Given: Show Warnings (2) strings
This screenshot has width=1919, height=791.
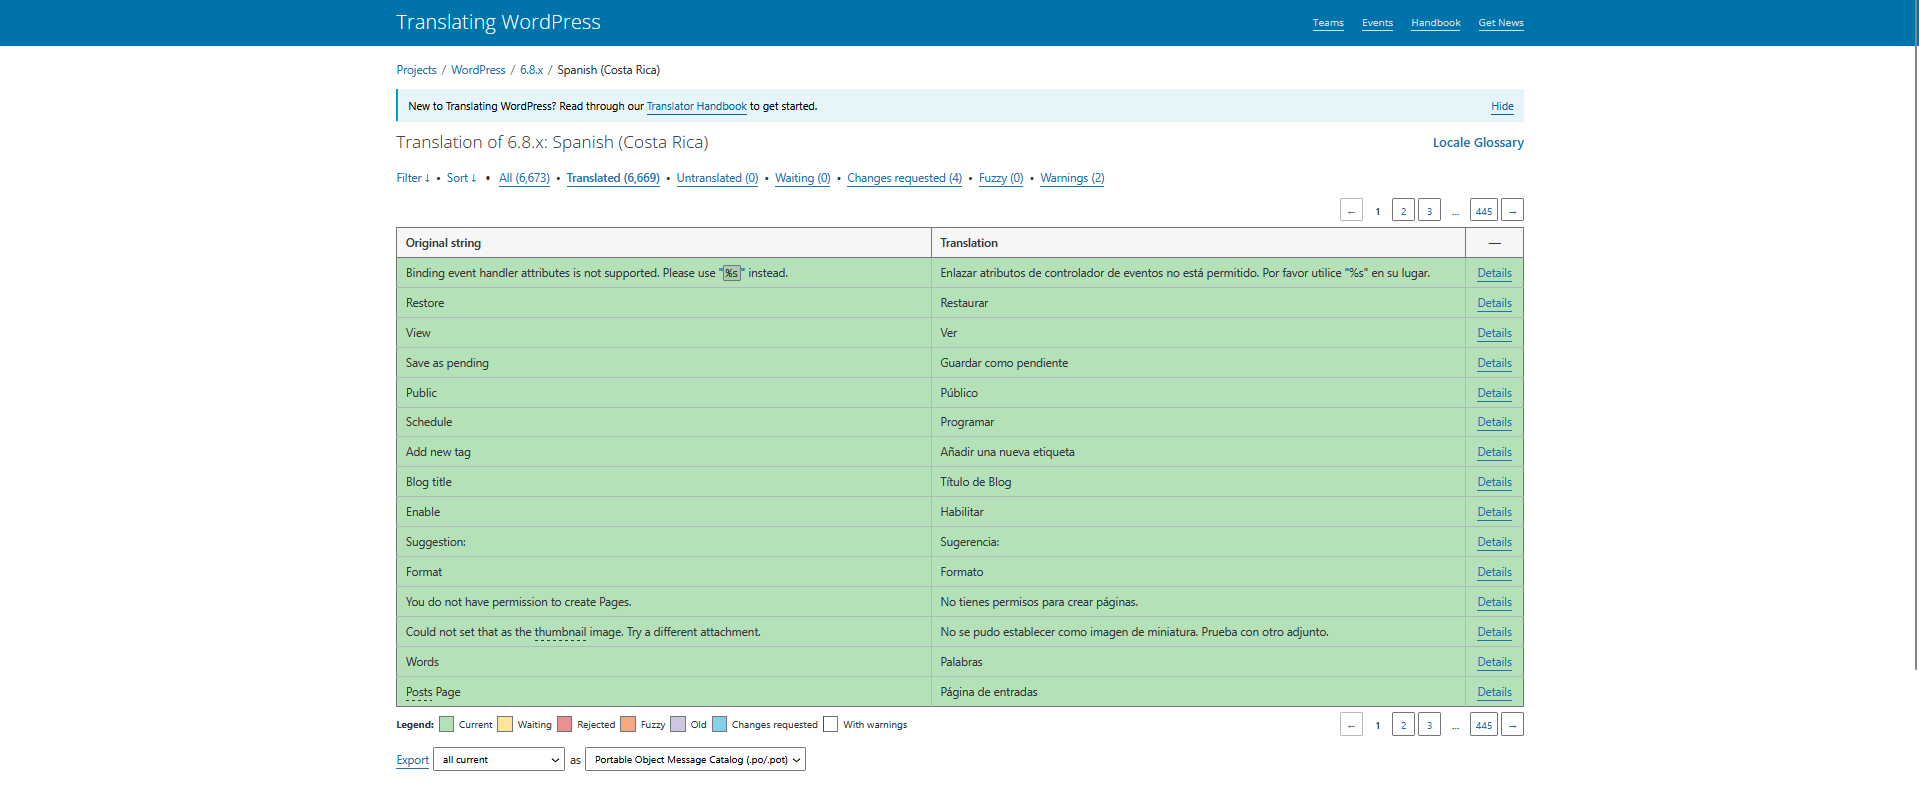Looking at the screenshot, I should click(x=1072, y=178).
